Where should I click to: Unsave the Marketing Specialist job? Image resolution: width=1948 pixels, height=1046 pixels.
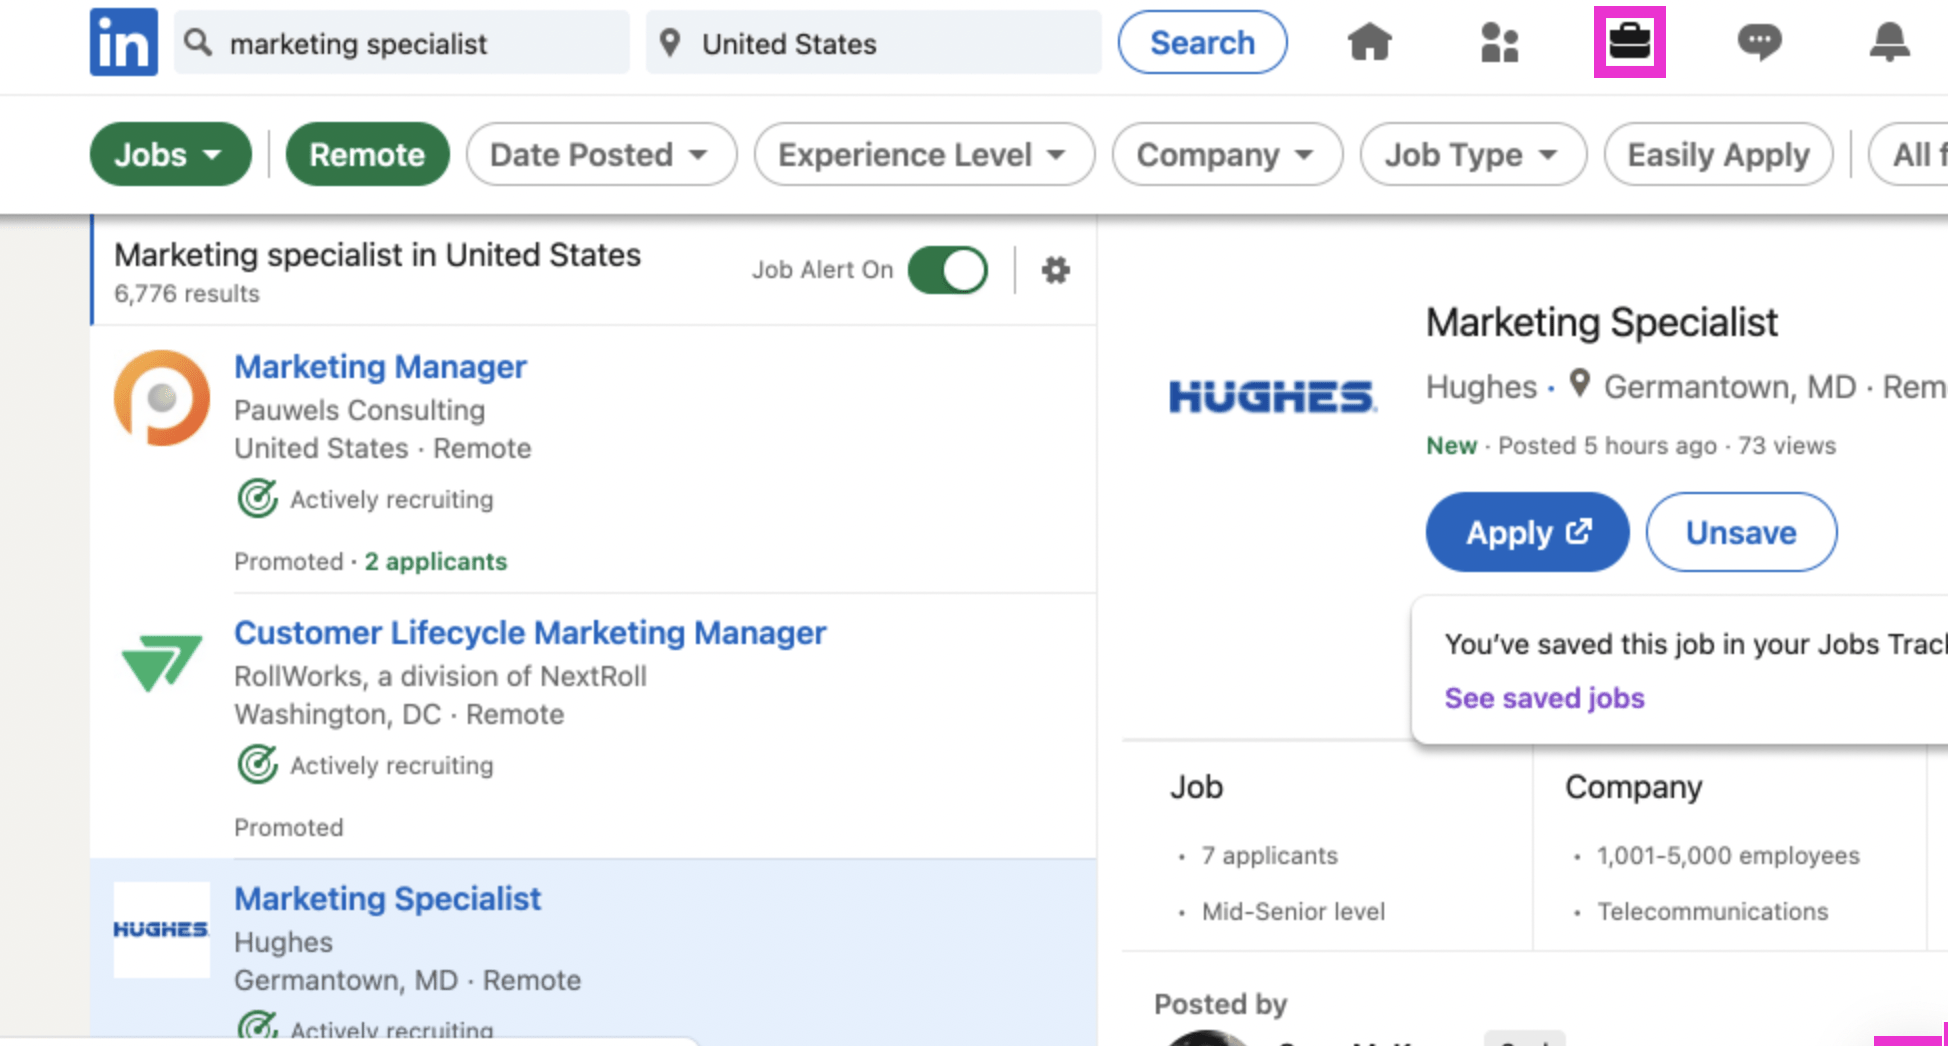click(1741, 532)
